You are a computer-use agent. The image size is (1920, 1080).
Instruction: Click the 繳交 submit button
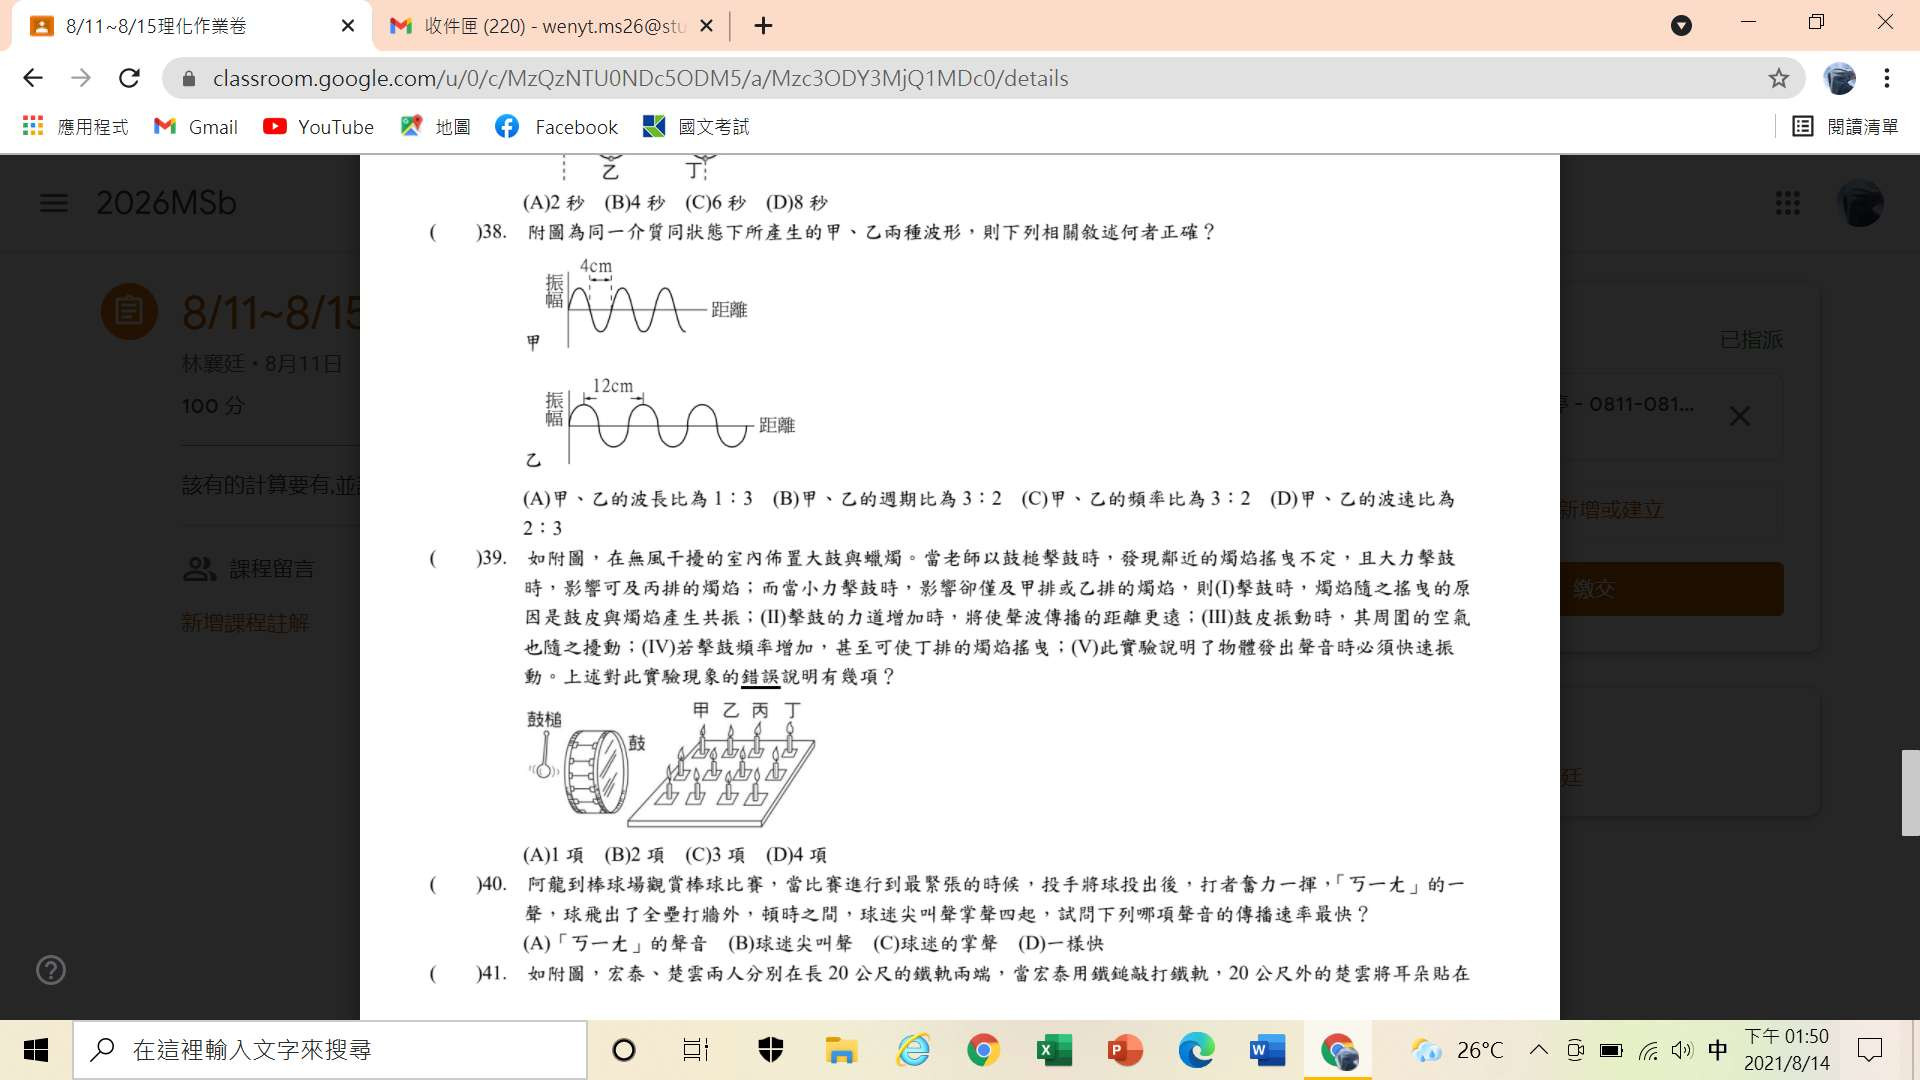click(x=1672, y=589)
